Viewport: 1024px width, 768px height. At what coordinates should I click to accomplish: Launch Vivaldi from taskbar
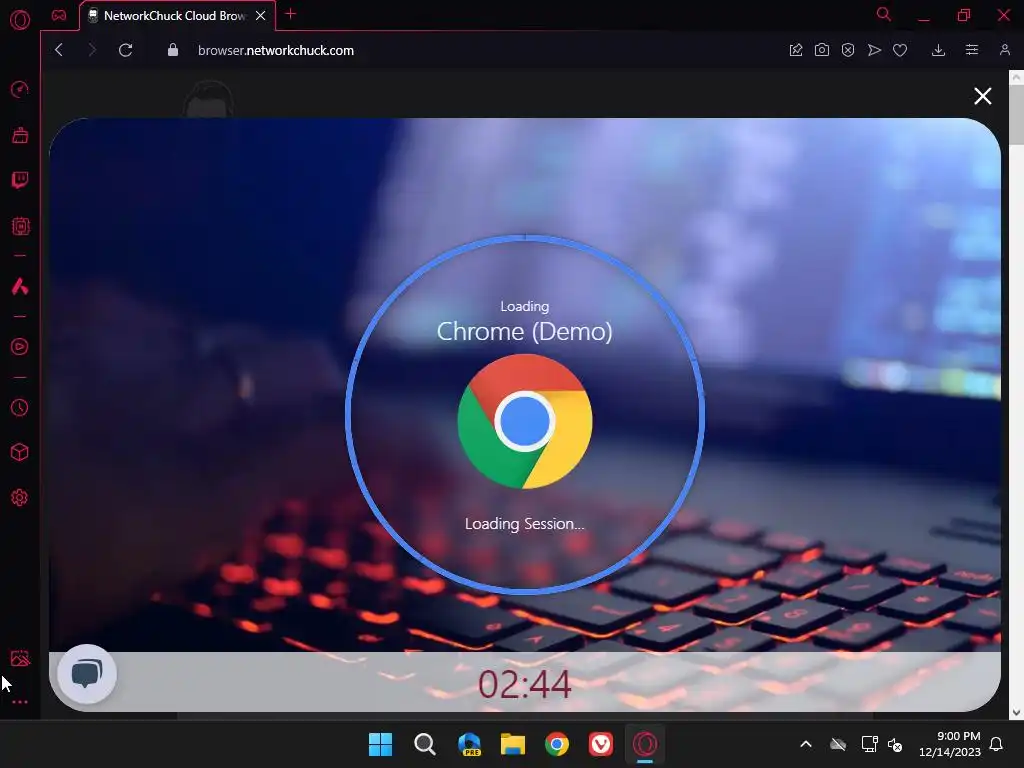pos(601,744)
